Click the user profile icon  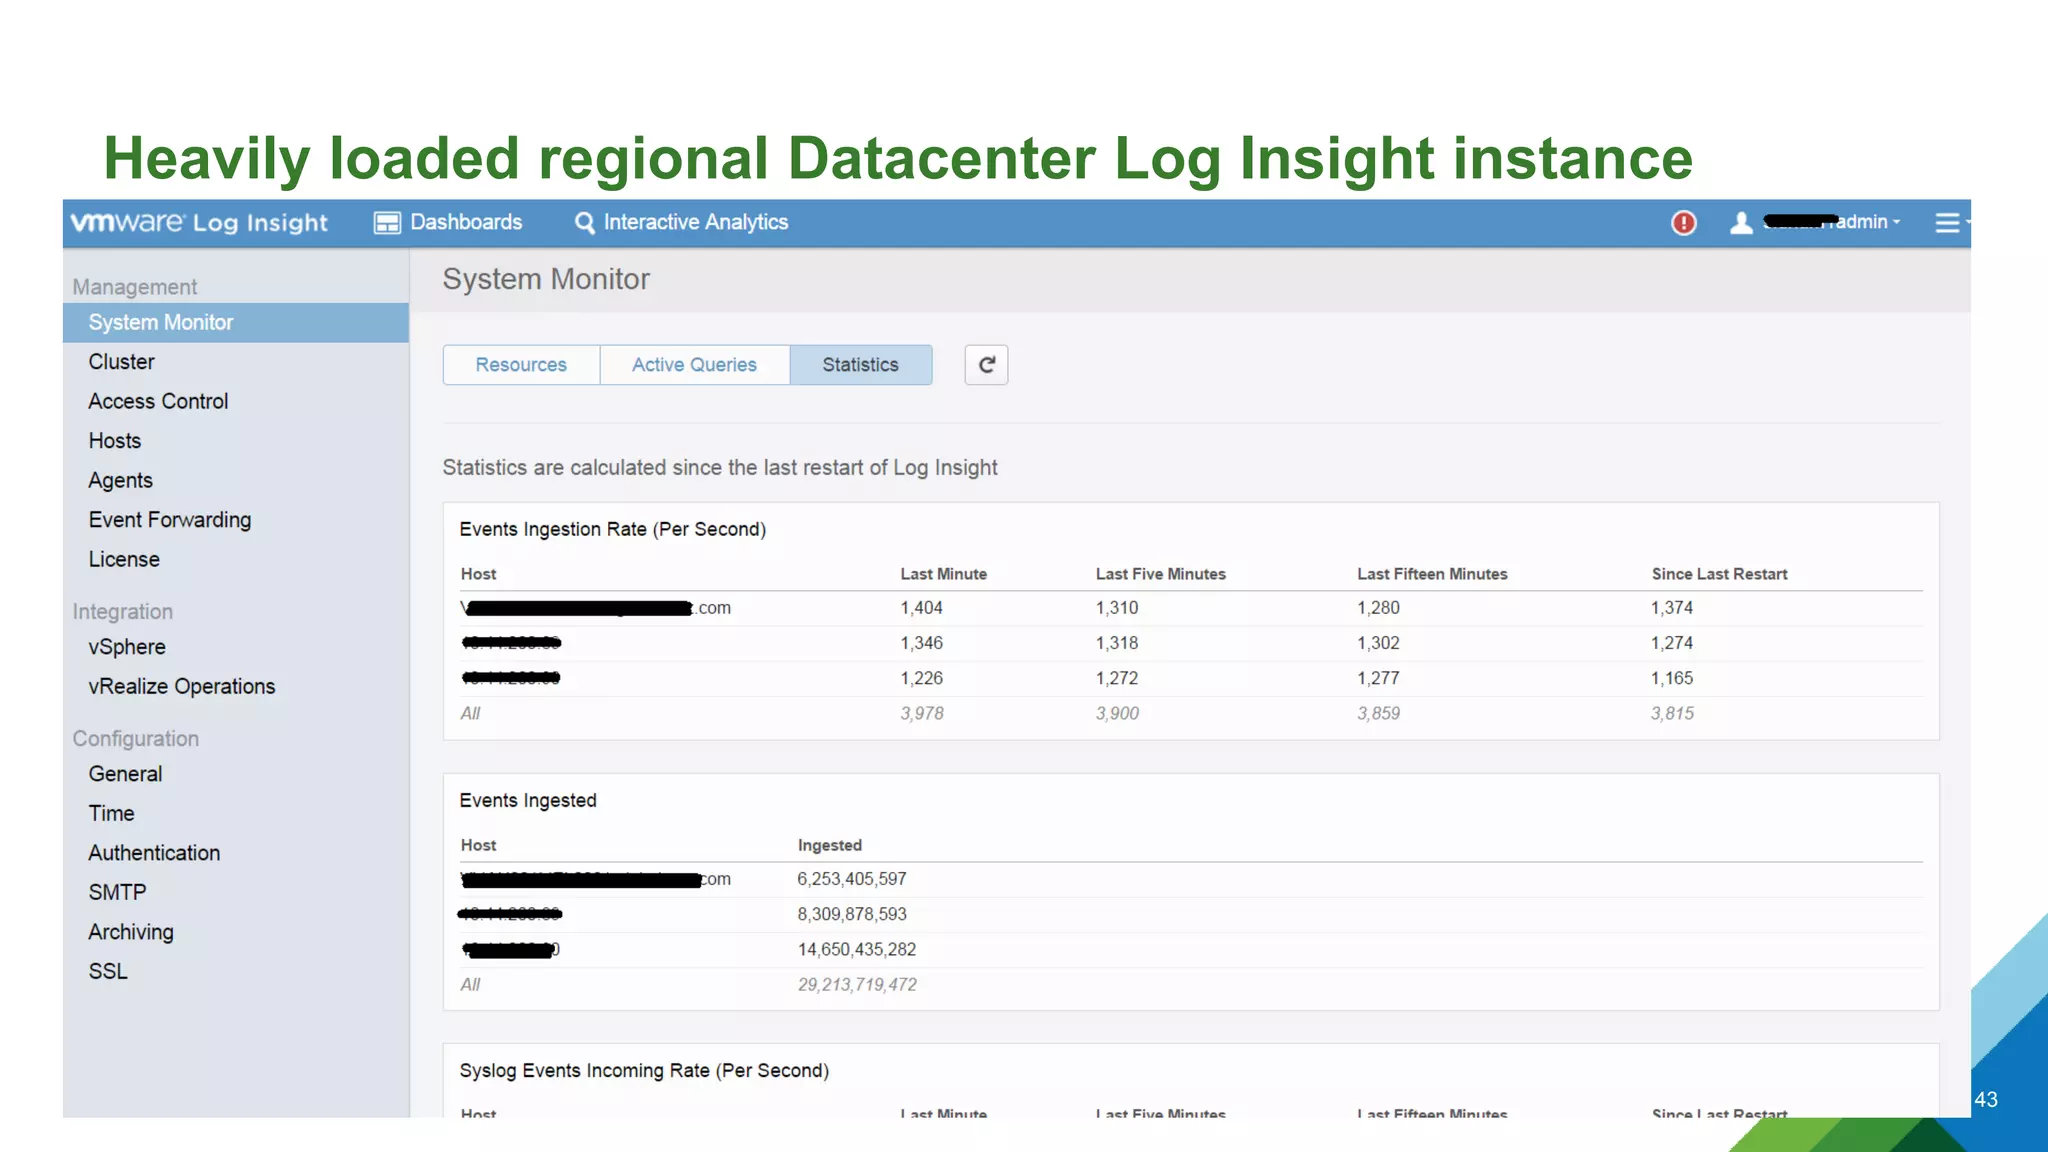tap(1741, 223)
